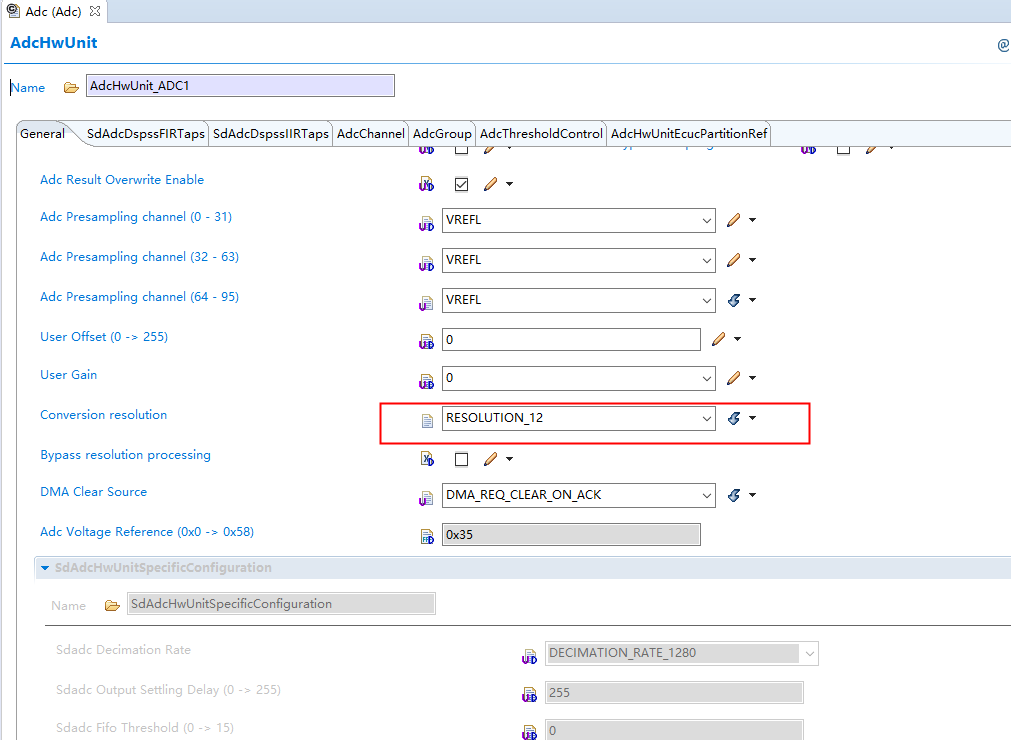Click the Bypass resolution processing label link
This screenshot has height=740, width=1011.
tap(125, 455)
